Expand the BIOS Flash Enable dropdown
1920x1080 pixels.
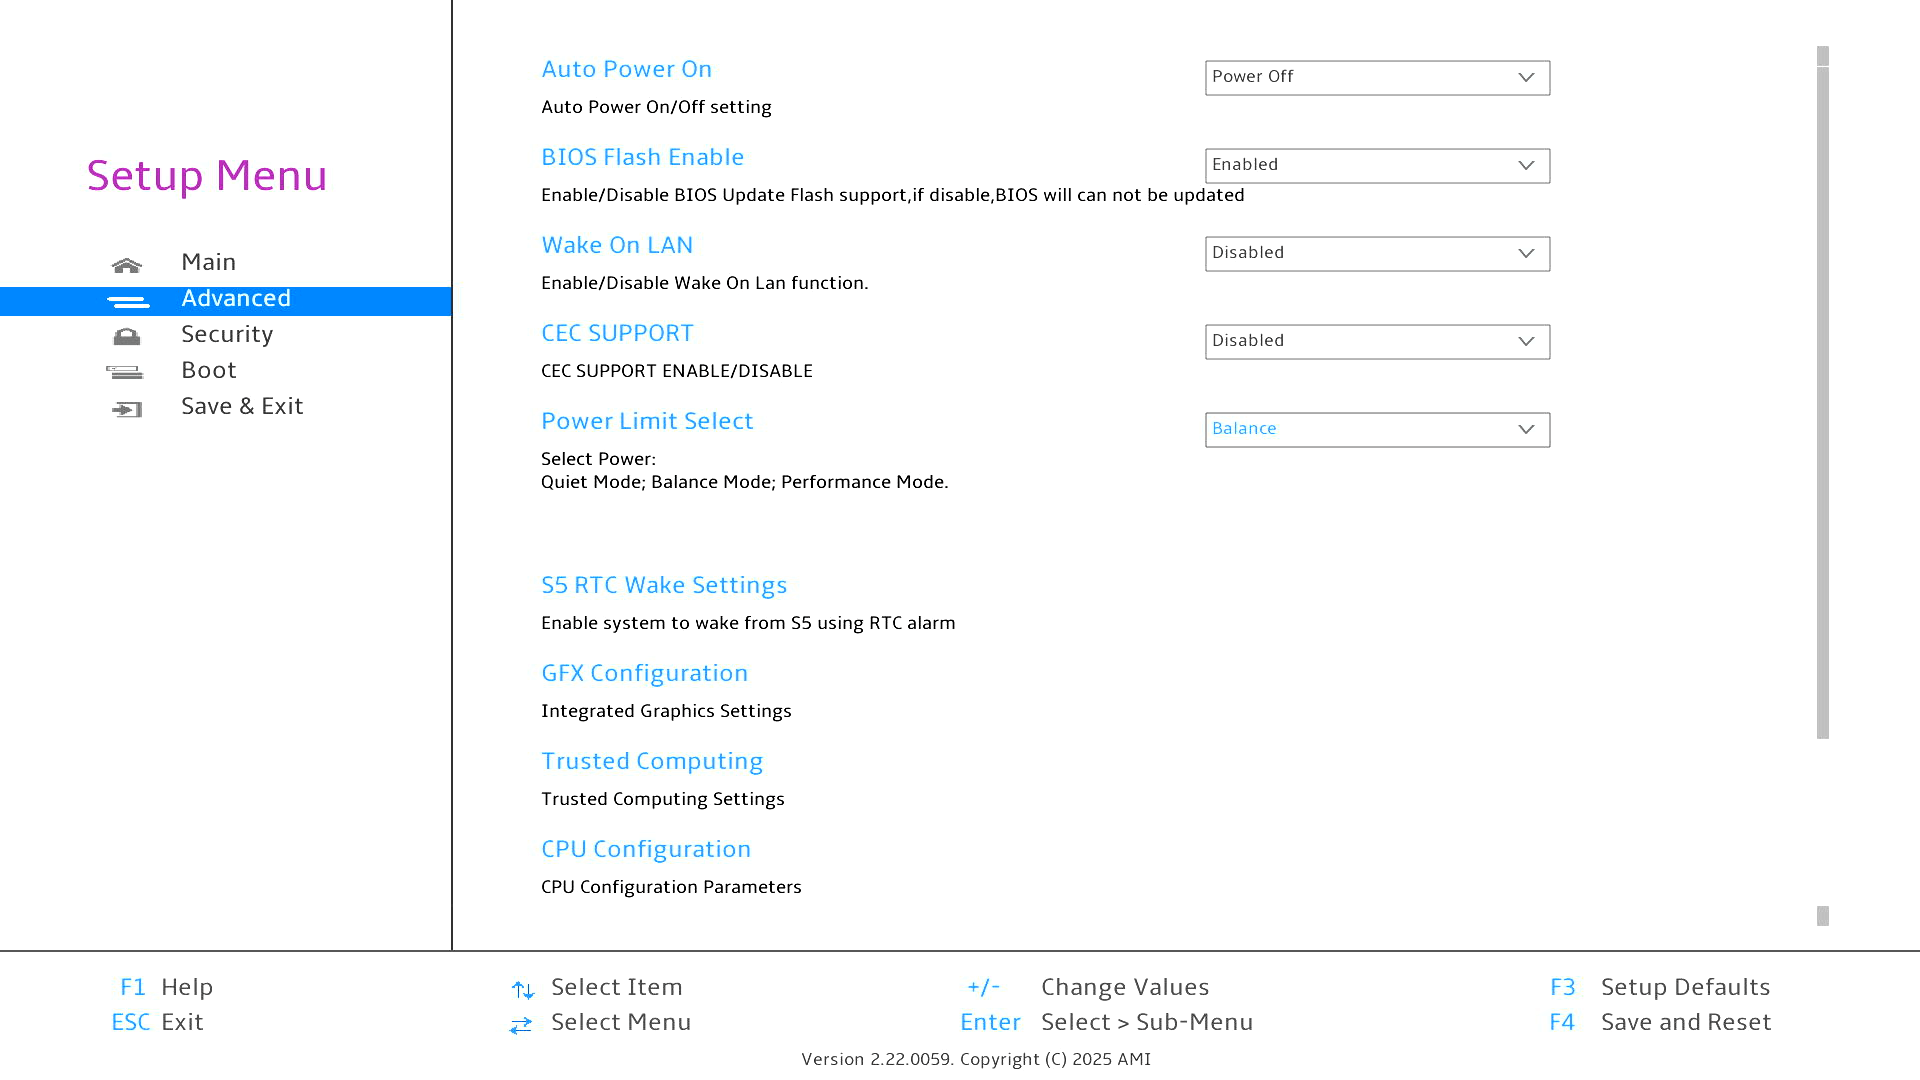1377,166
